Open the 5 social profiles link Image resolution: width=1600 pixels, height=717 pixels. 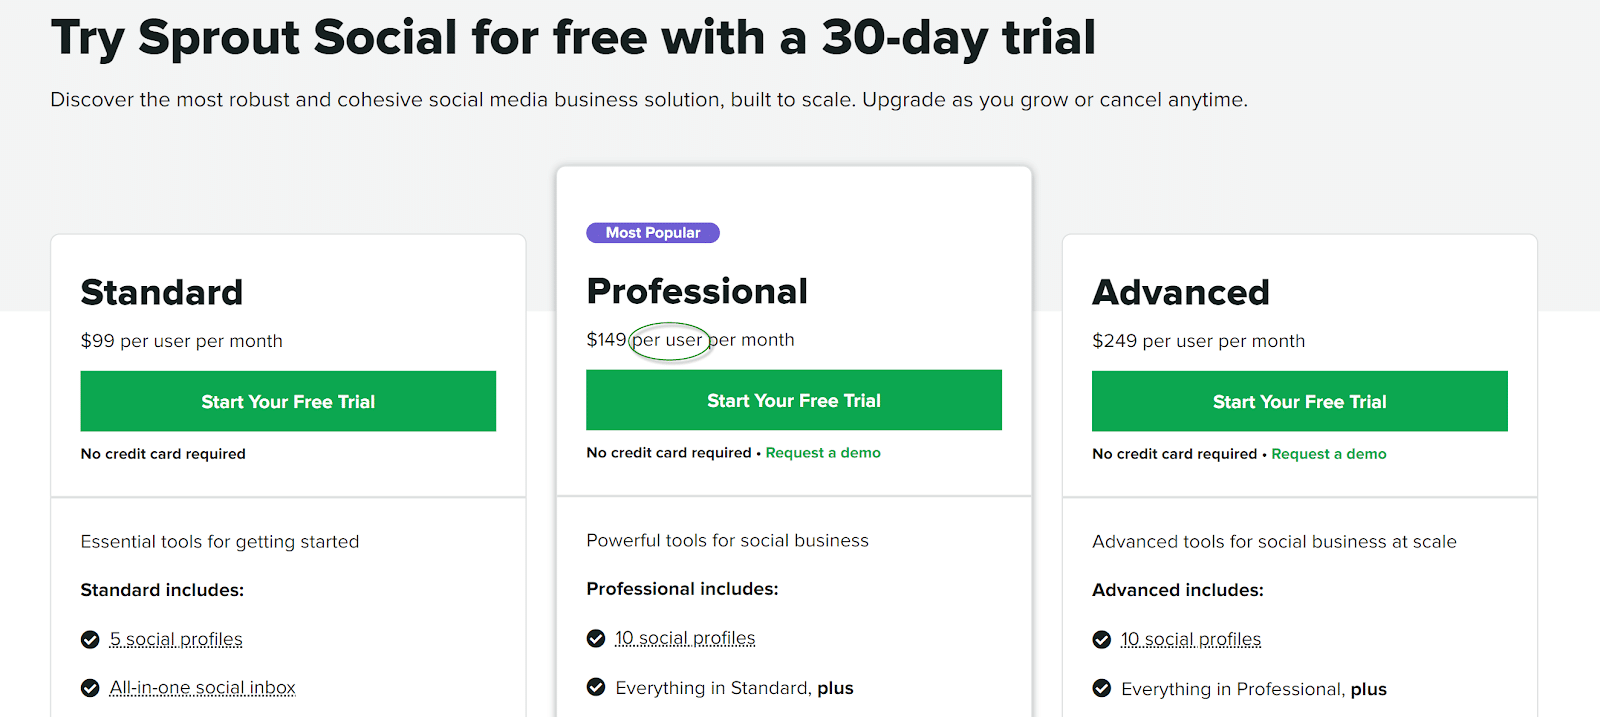click(177, 638)
